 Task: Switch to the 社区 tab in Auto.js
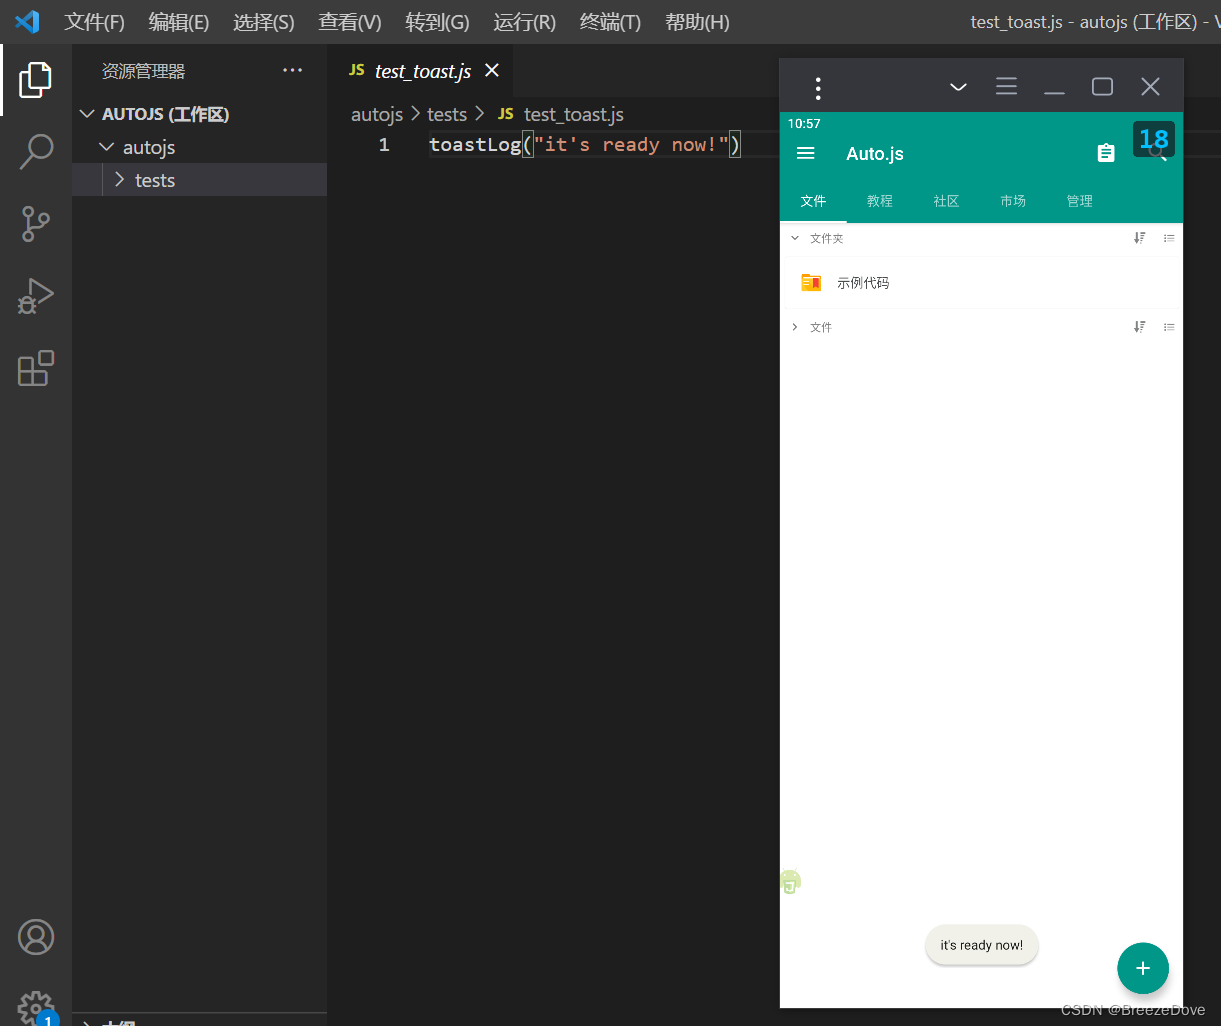pos(946,201)
